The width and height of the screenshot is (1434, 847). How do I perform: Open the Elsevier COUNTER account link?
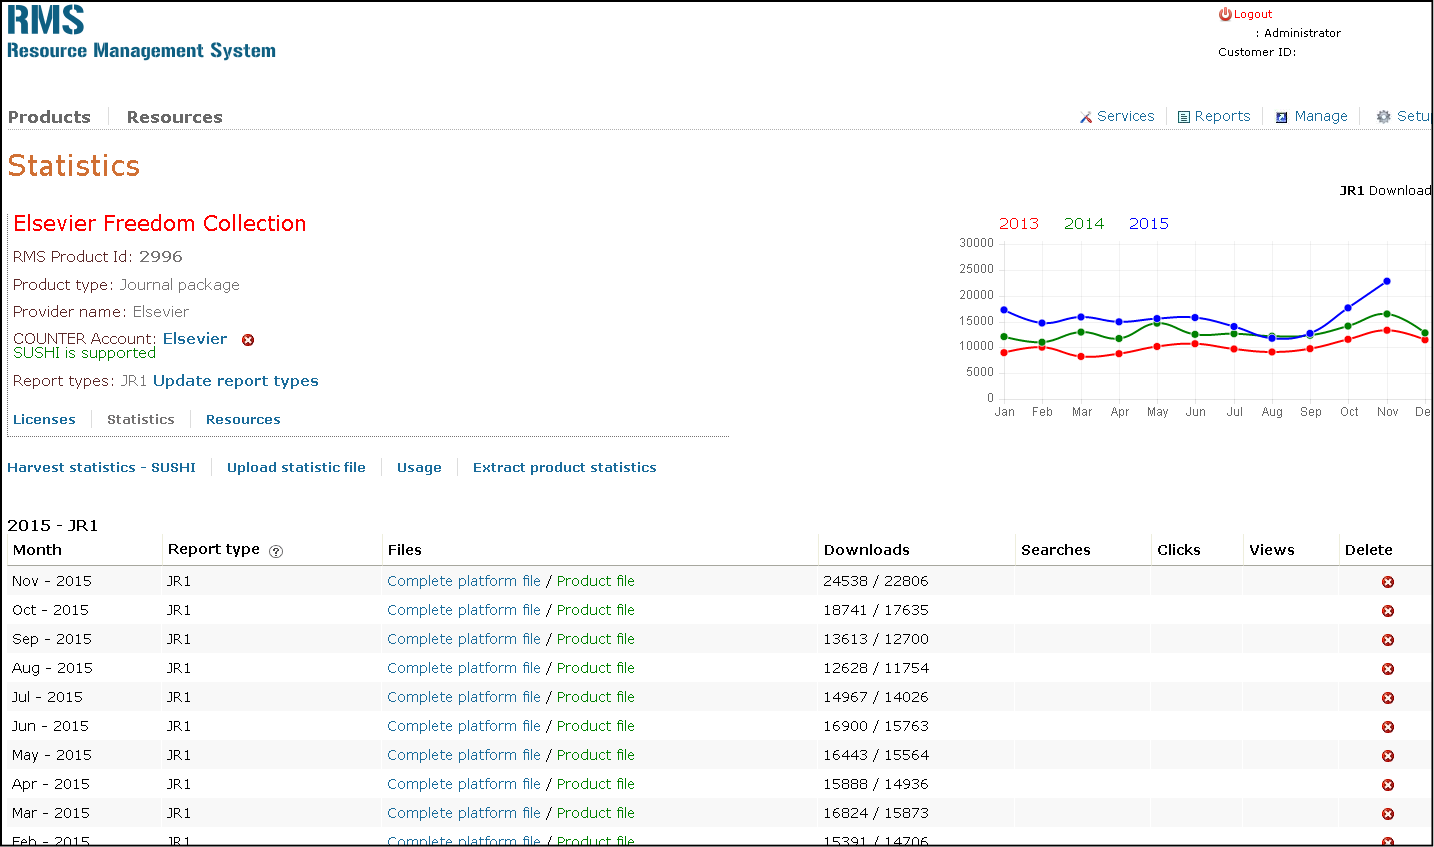[195, 339]
